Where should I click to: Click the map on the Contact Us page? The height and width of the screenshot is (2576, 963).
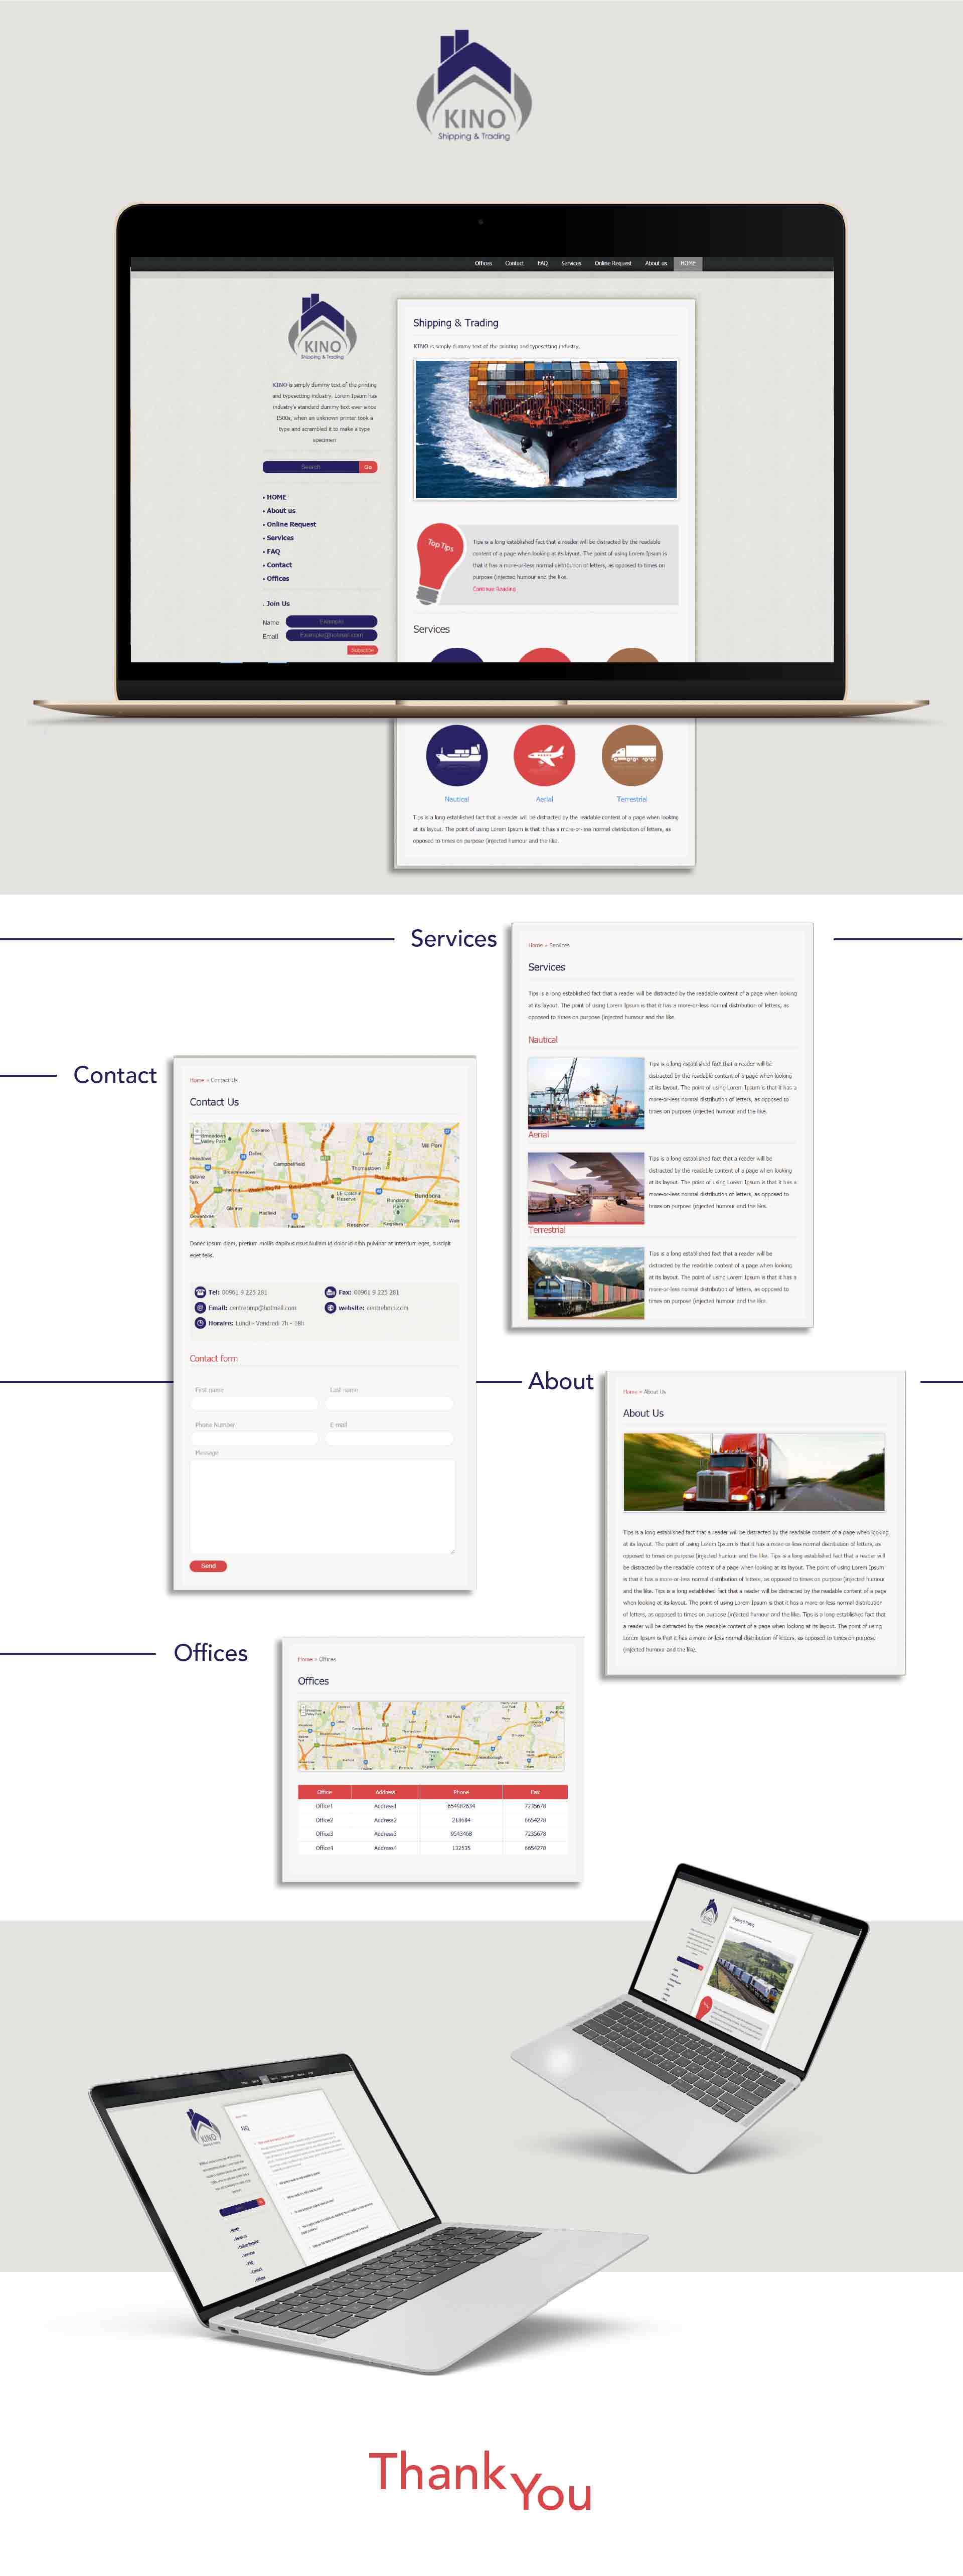point(325,1175)
